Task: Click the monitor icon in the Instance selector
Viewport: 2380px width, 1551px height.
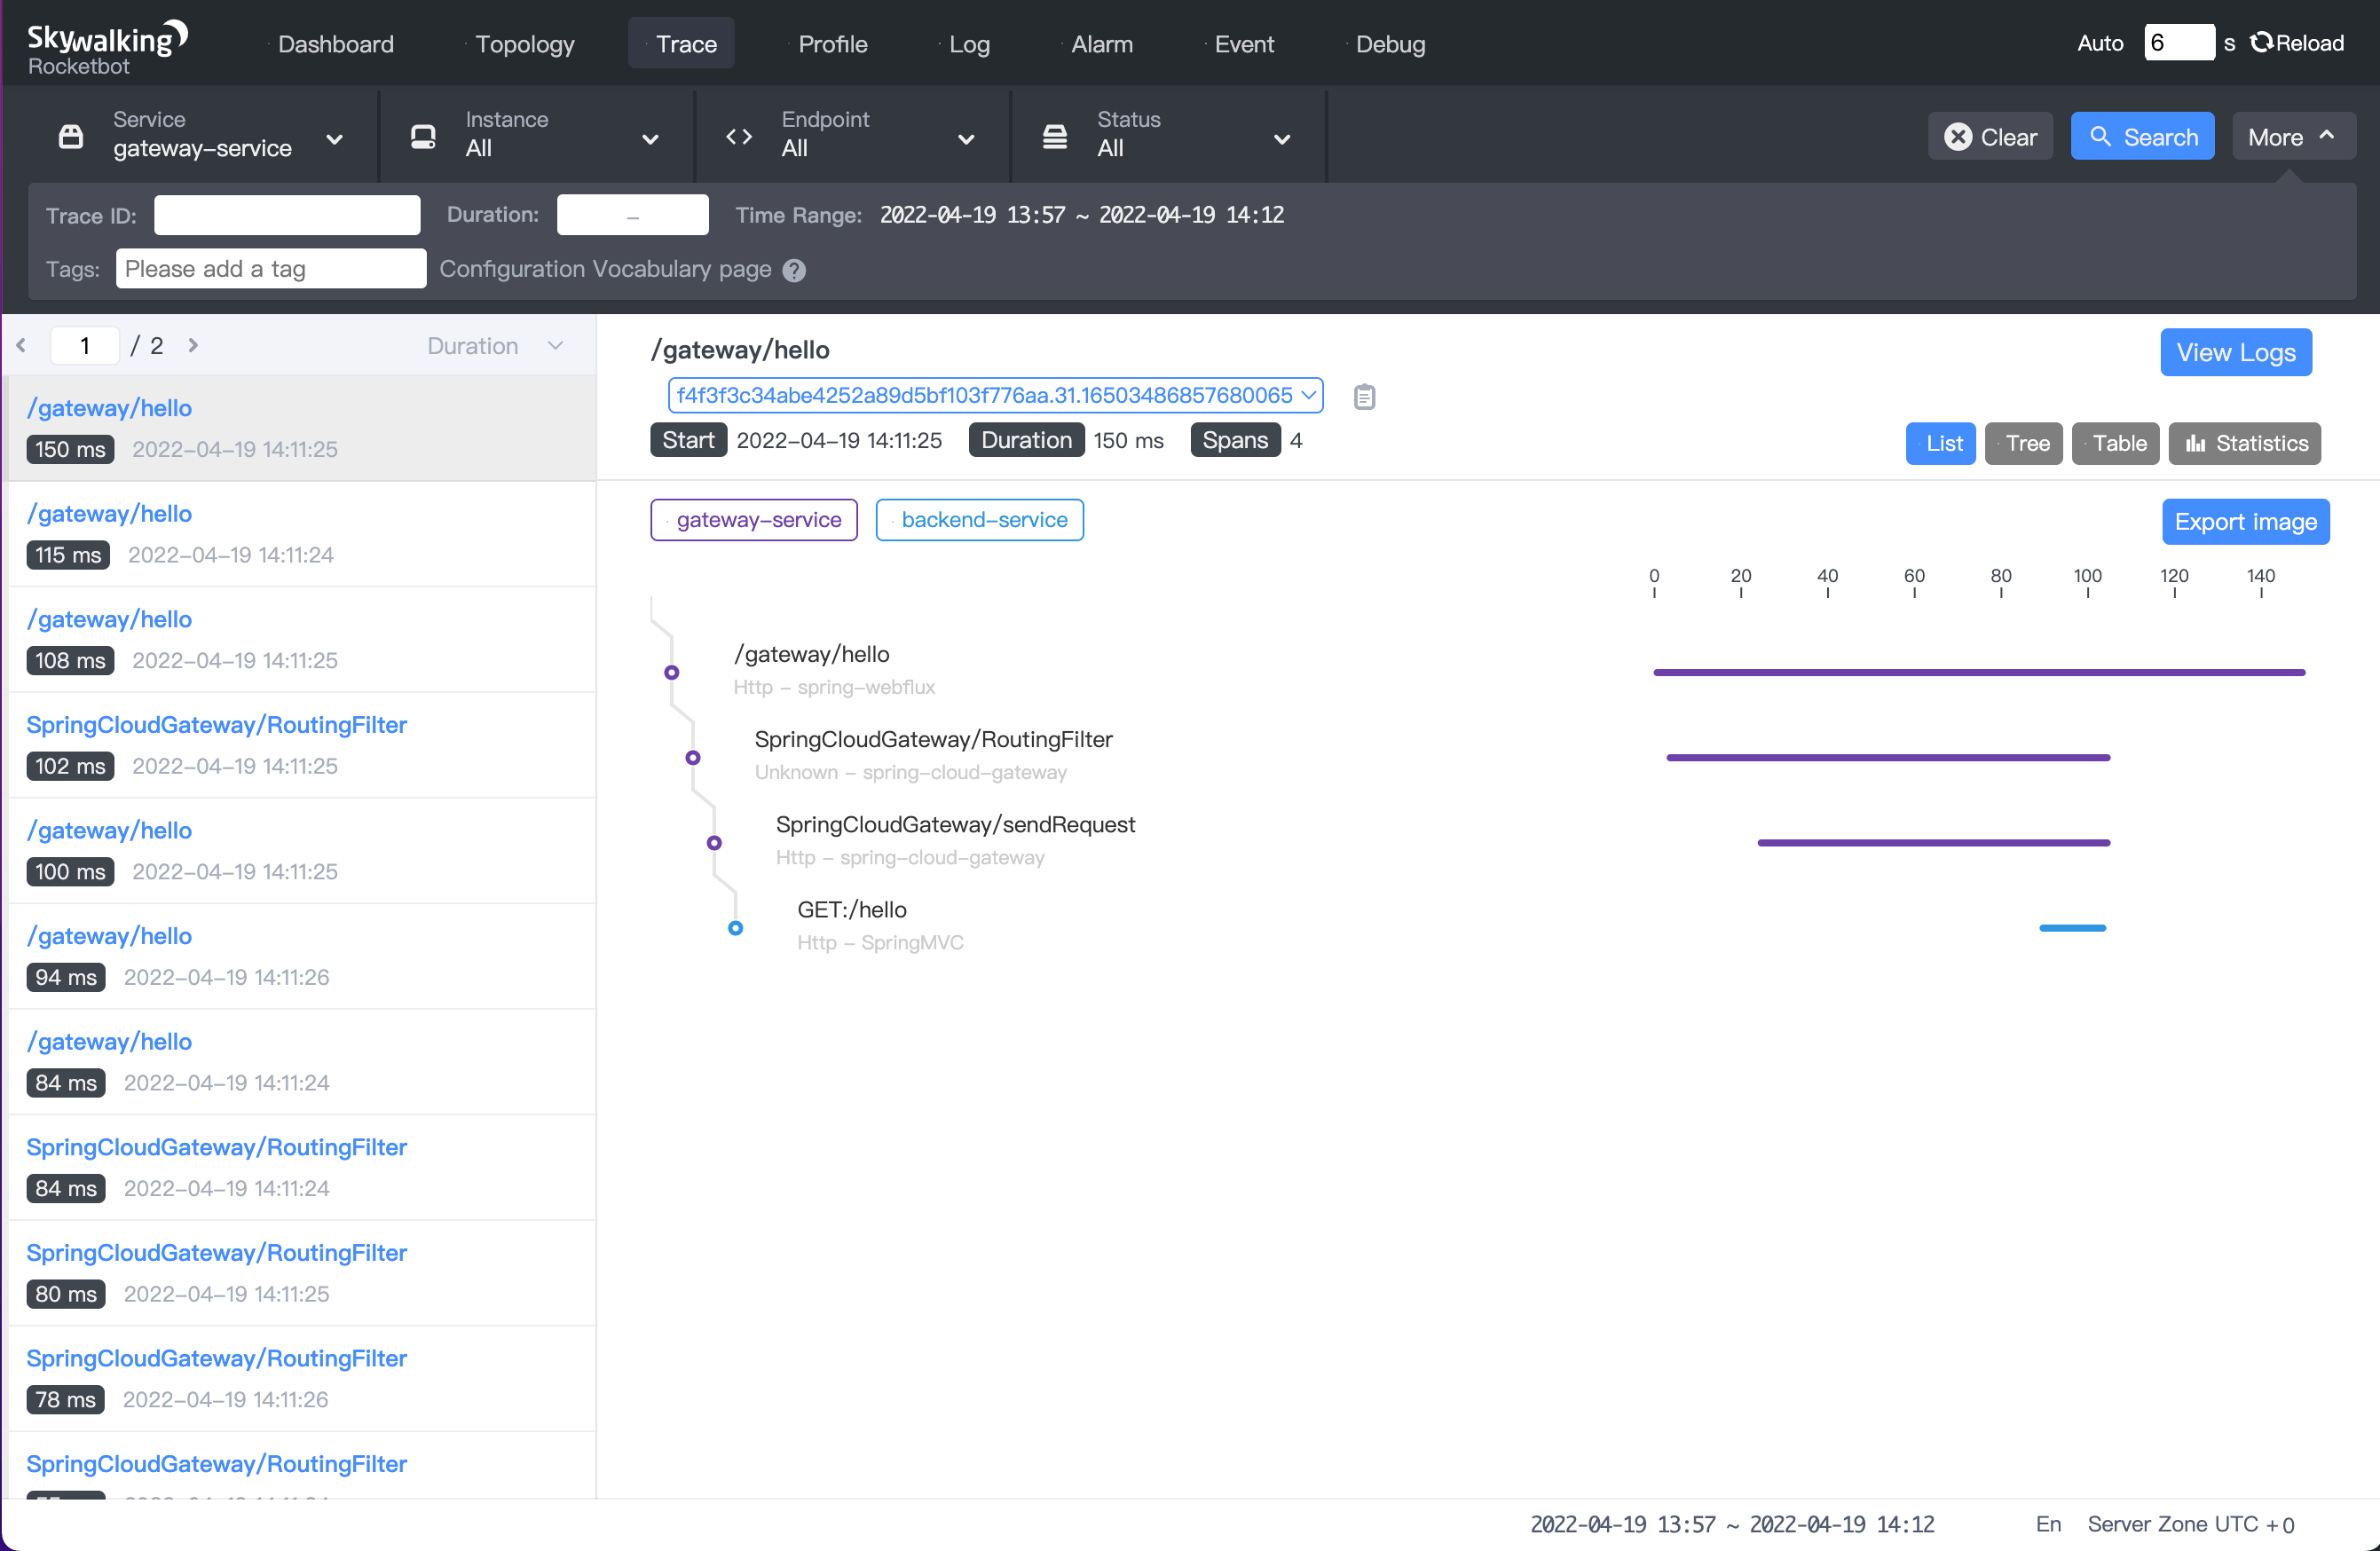Action: pos(424,136)
